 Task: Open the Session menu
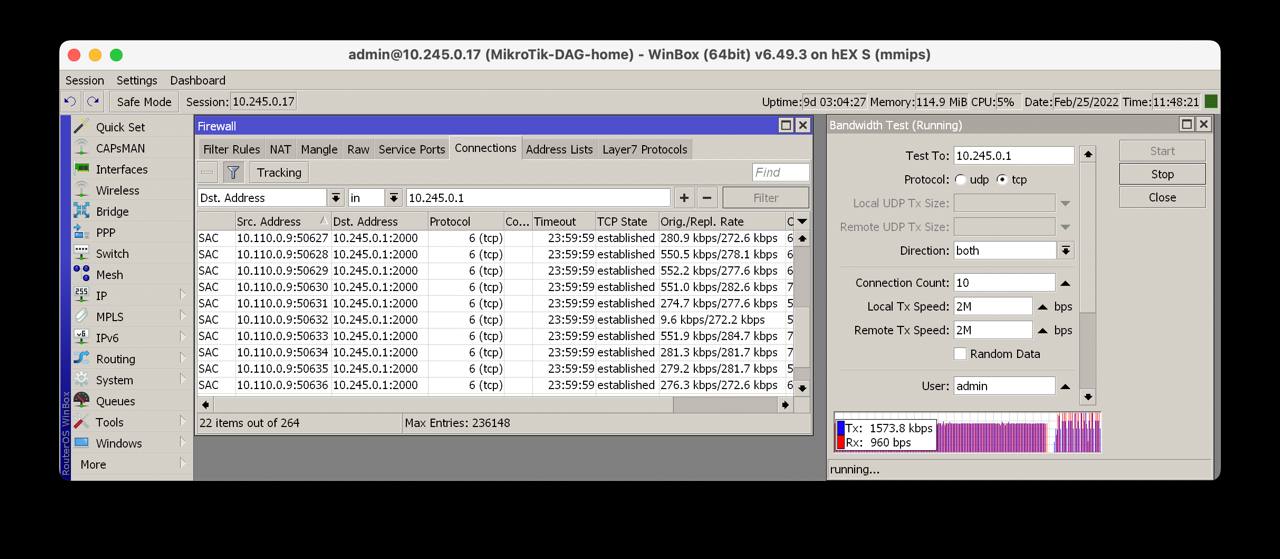(x=85, y=80)
